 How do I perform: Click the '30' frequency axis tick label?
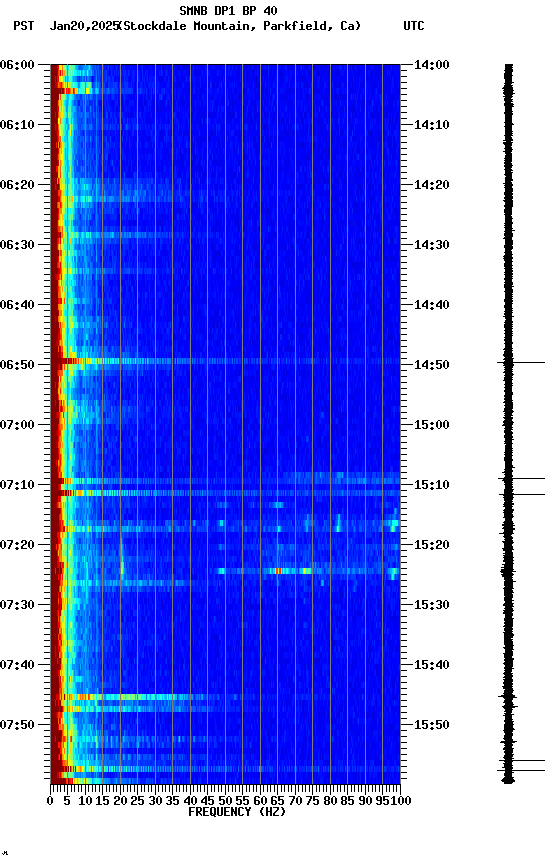tap(155, 801)
